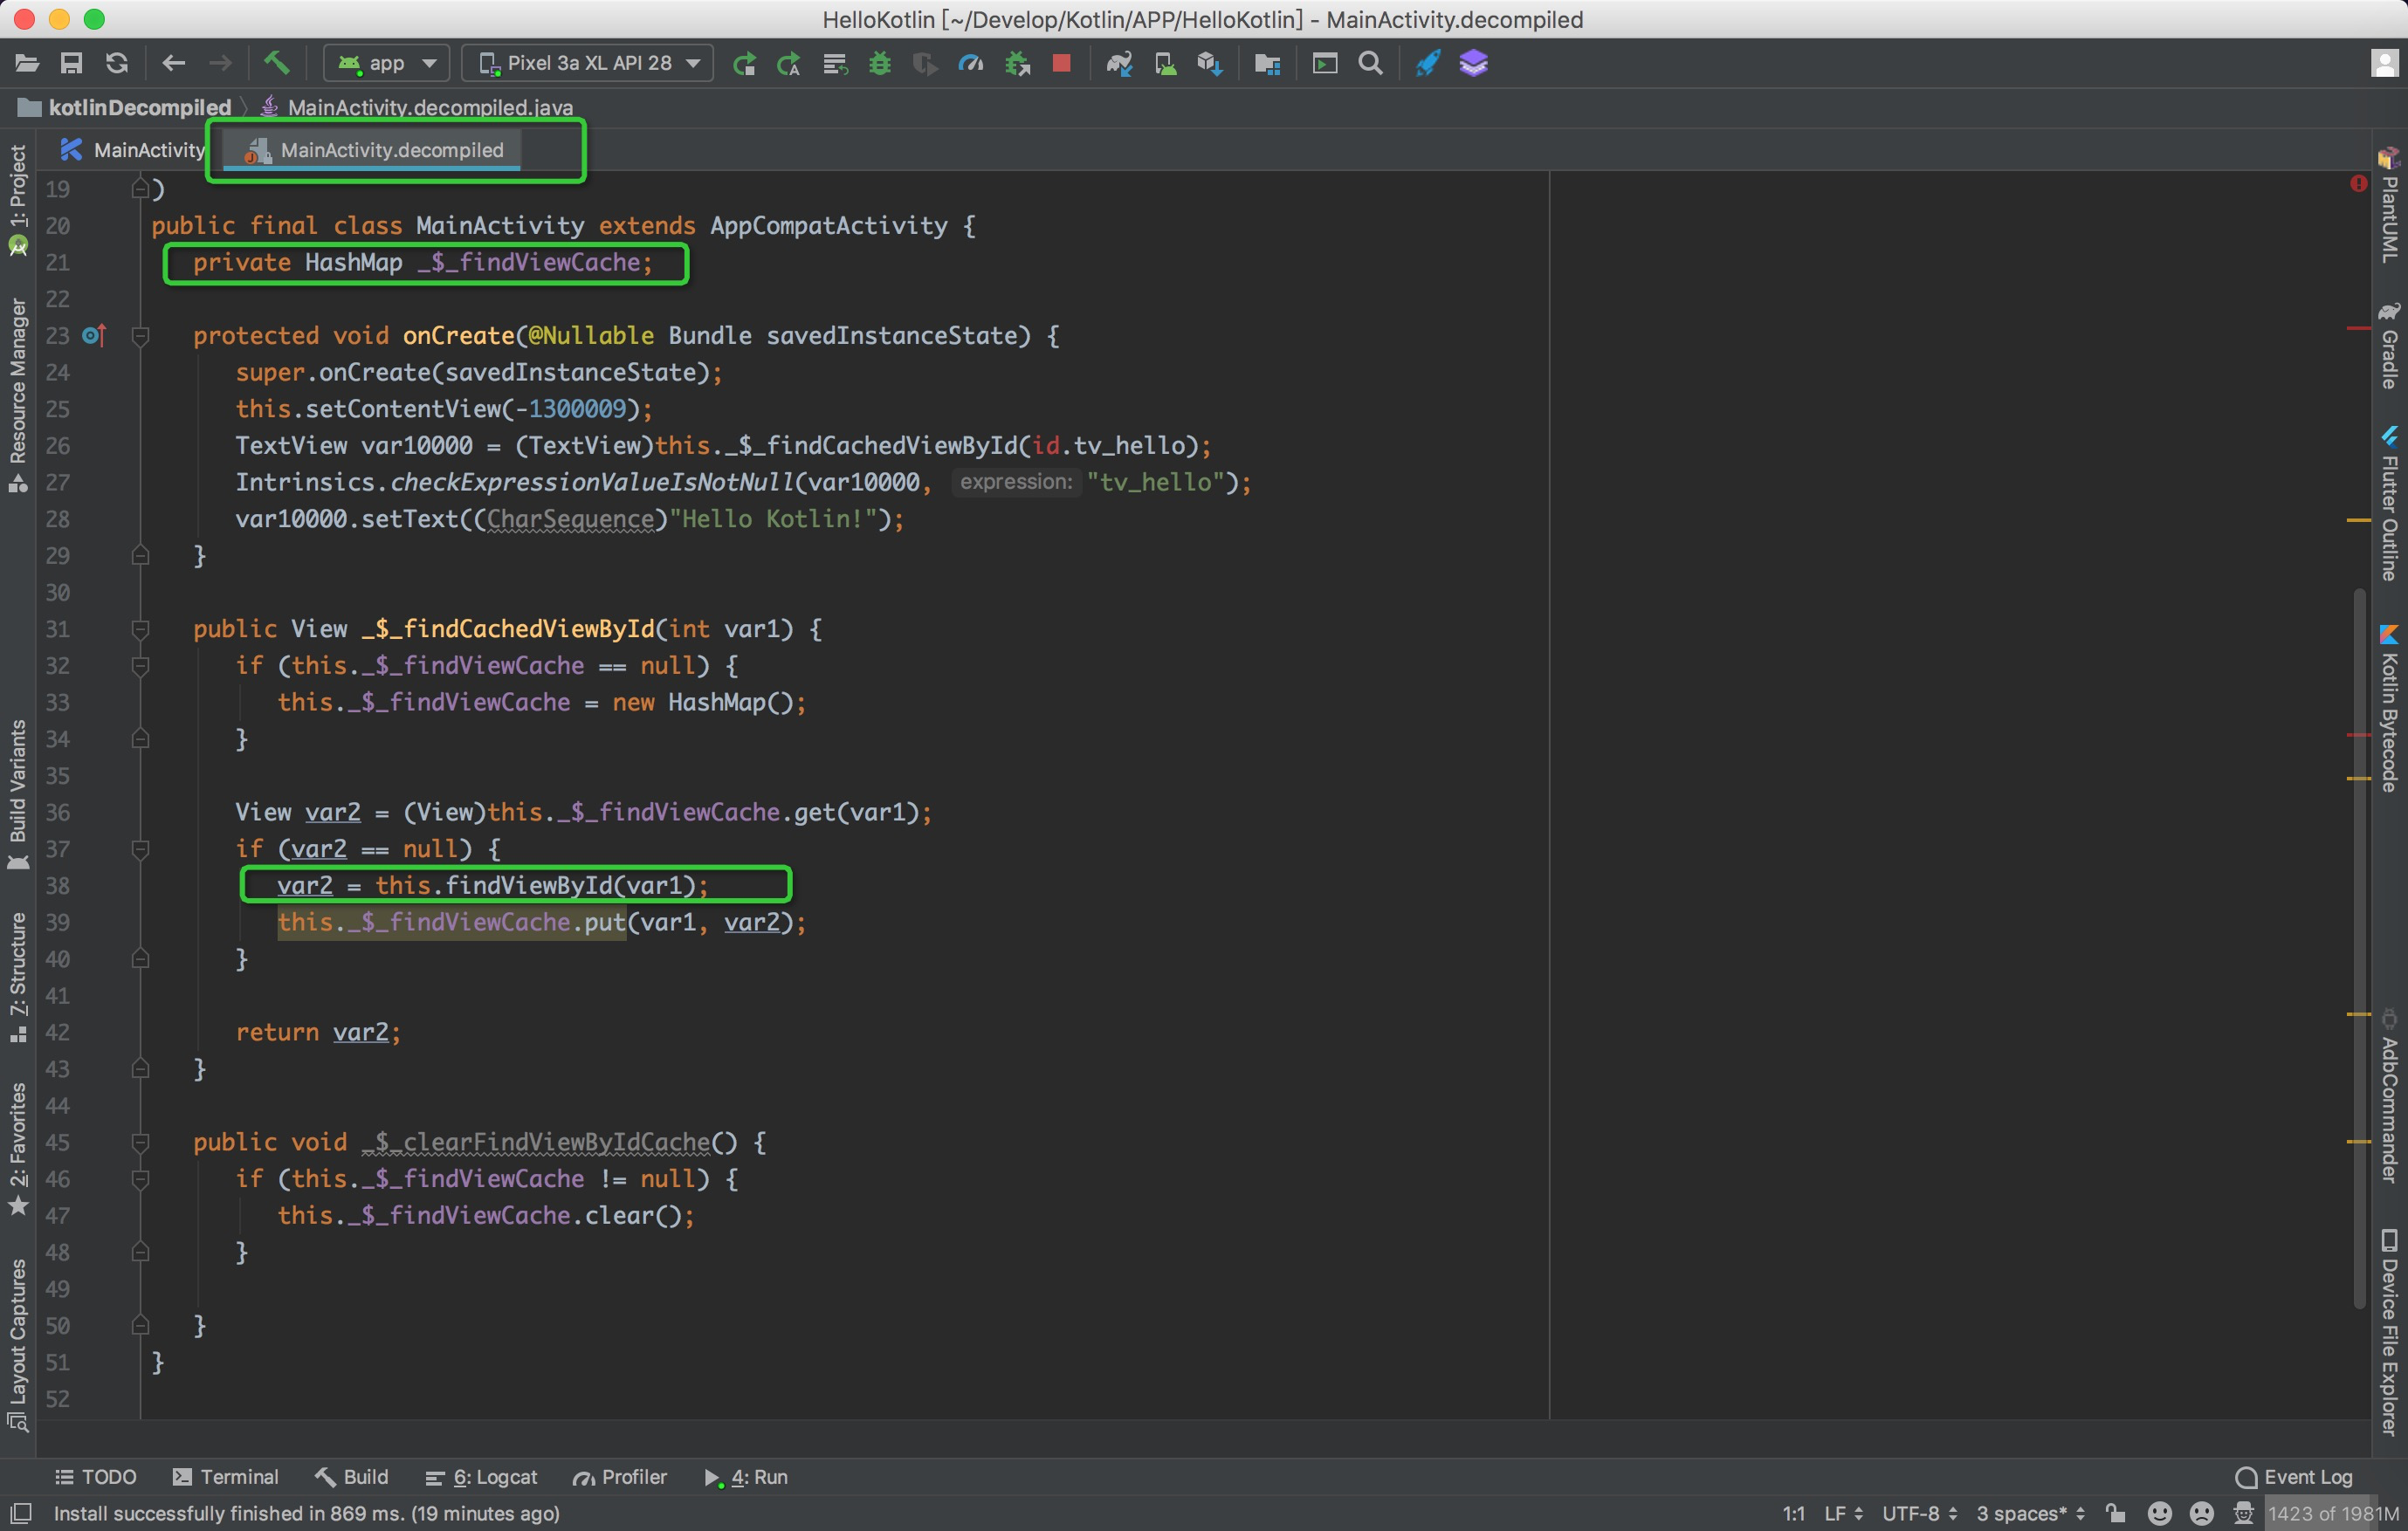
Task: Open the 6: Logcat tool window
Action: 482,1477
